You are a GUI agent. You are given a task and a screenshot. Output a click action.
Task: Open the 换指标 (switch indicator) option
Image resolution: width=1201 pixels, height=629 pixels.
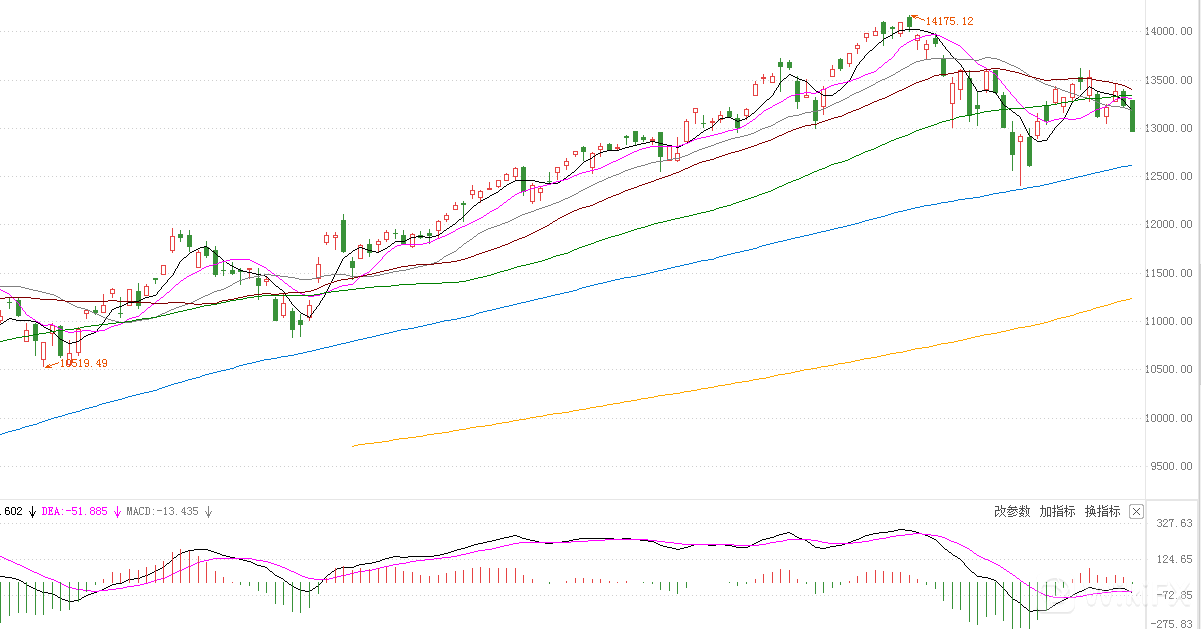point(1102,511)
